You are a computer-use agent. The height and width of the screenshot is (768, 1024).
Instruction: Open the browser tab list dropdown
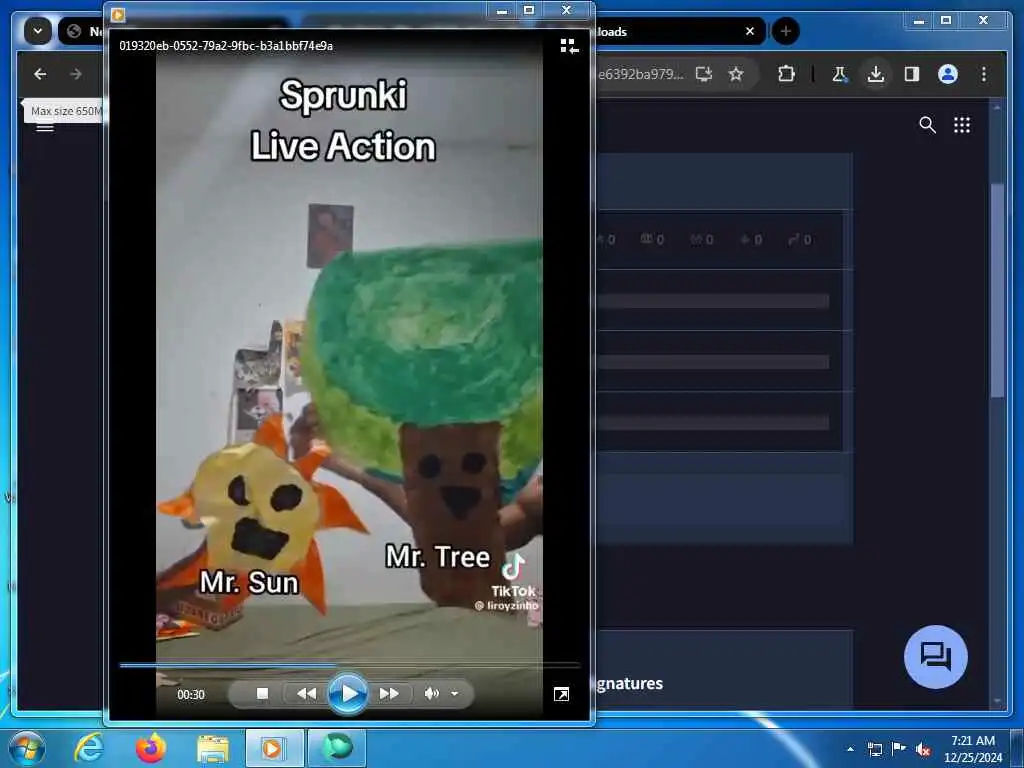tap(37, 31)
